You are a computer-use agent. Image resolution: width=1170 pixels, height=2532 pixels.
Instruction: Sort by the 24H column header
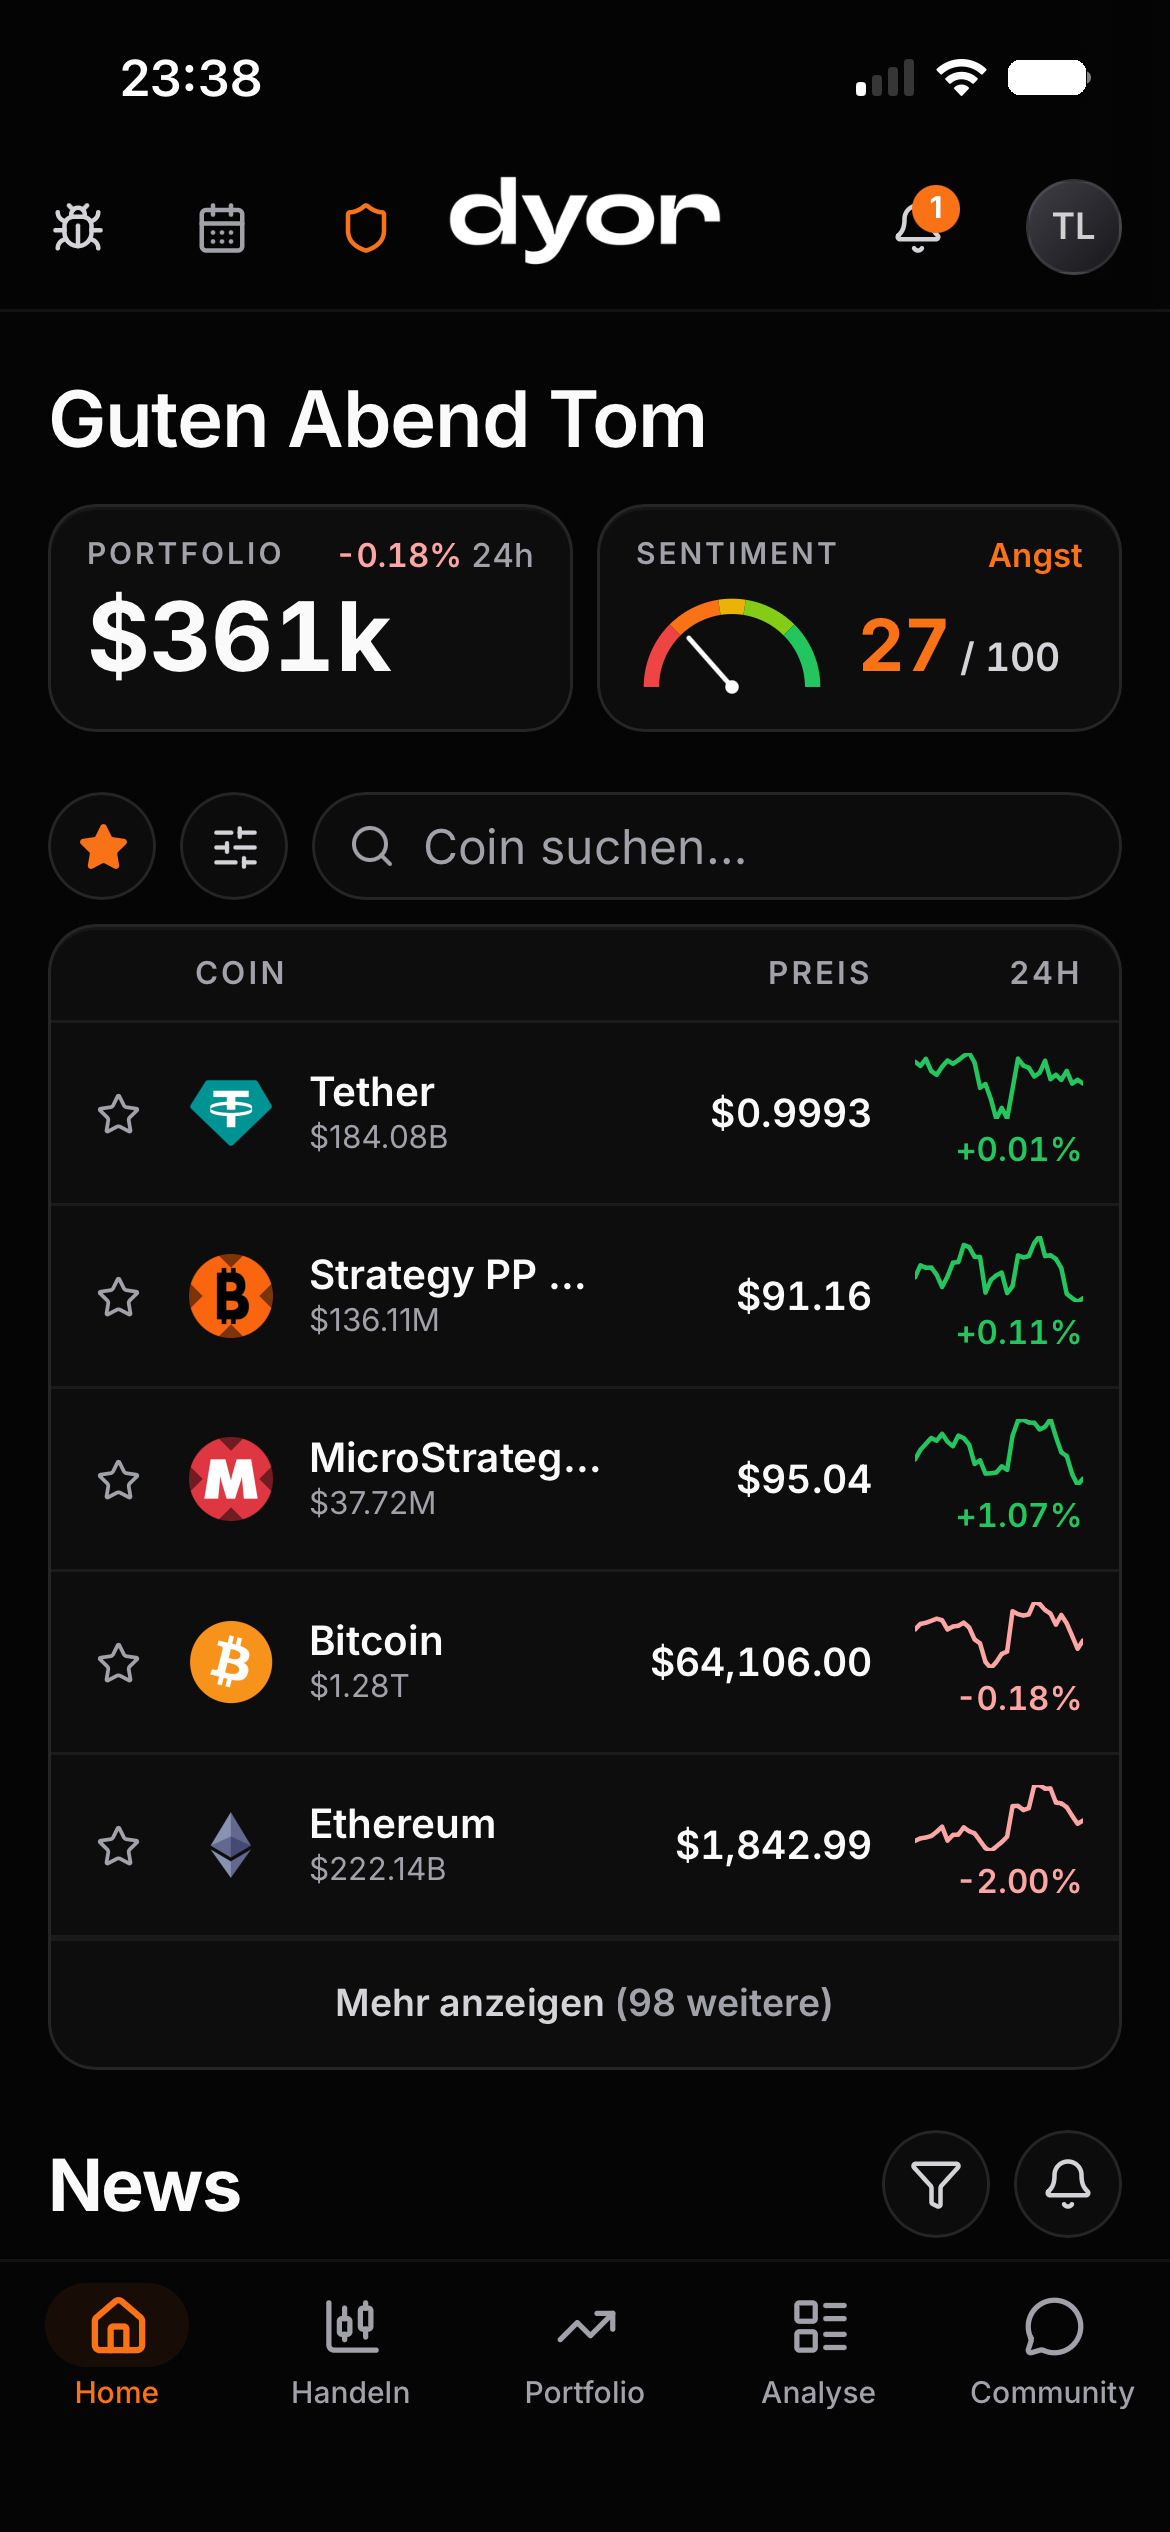click(x=1045, y=973)
